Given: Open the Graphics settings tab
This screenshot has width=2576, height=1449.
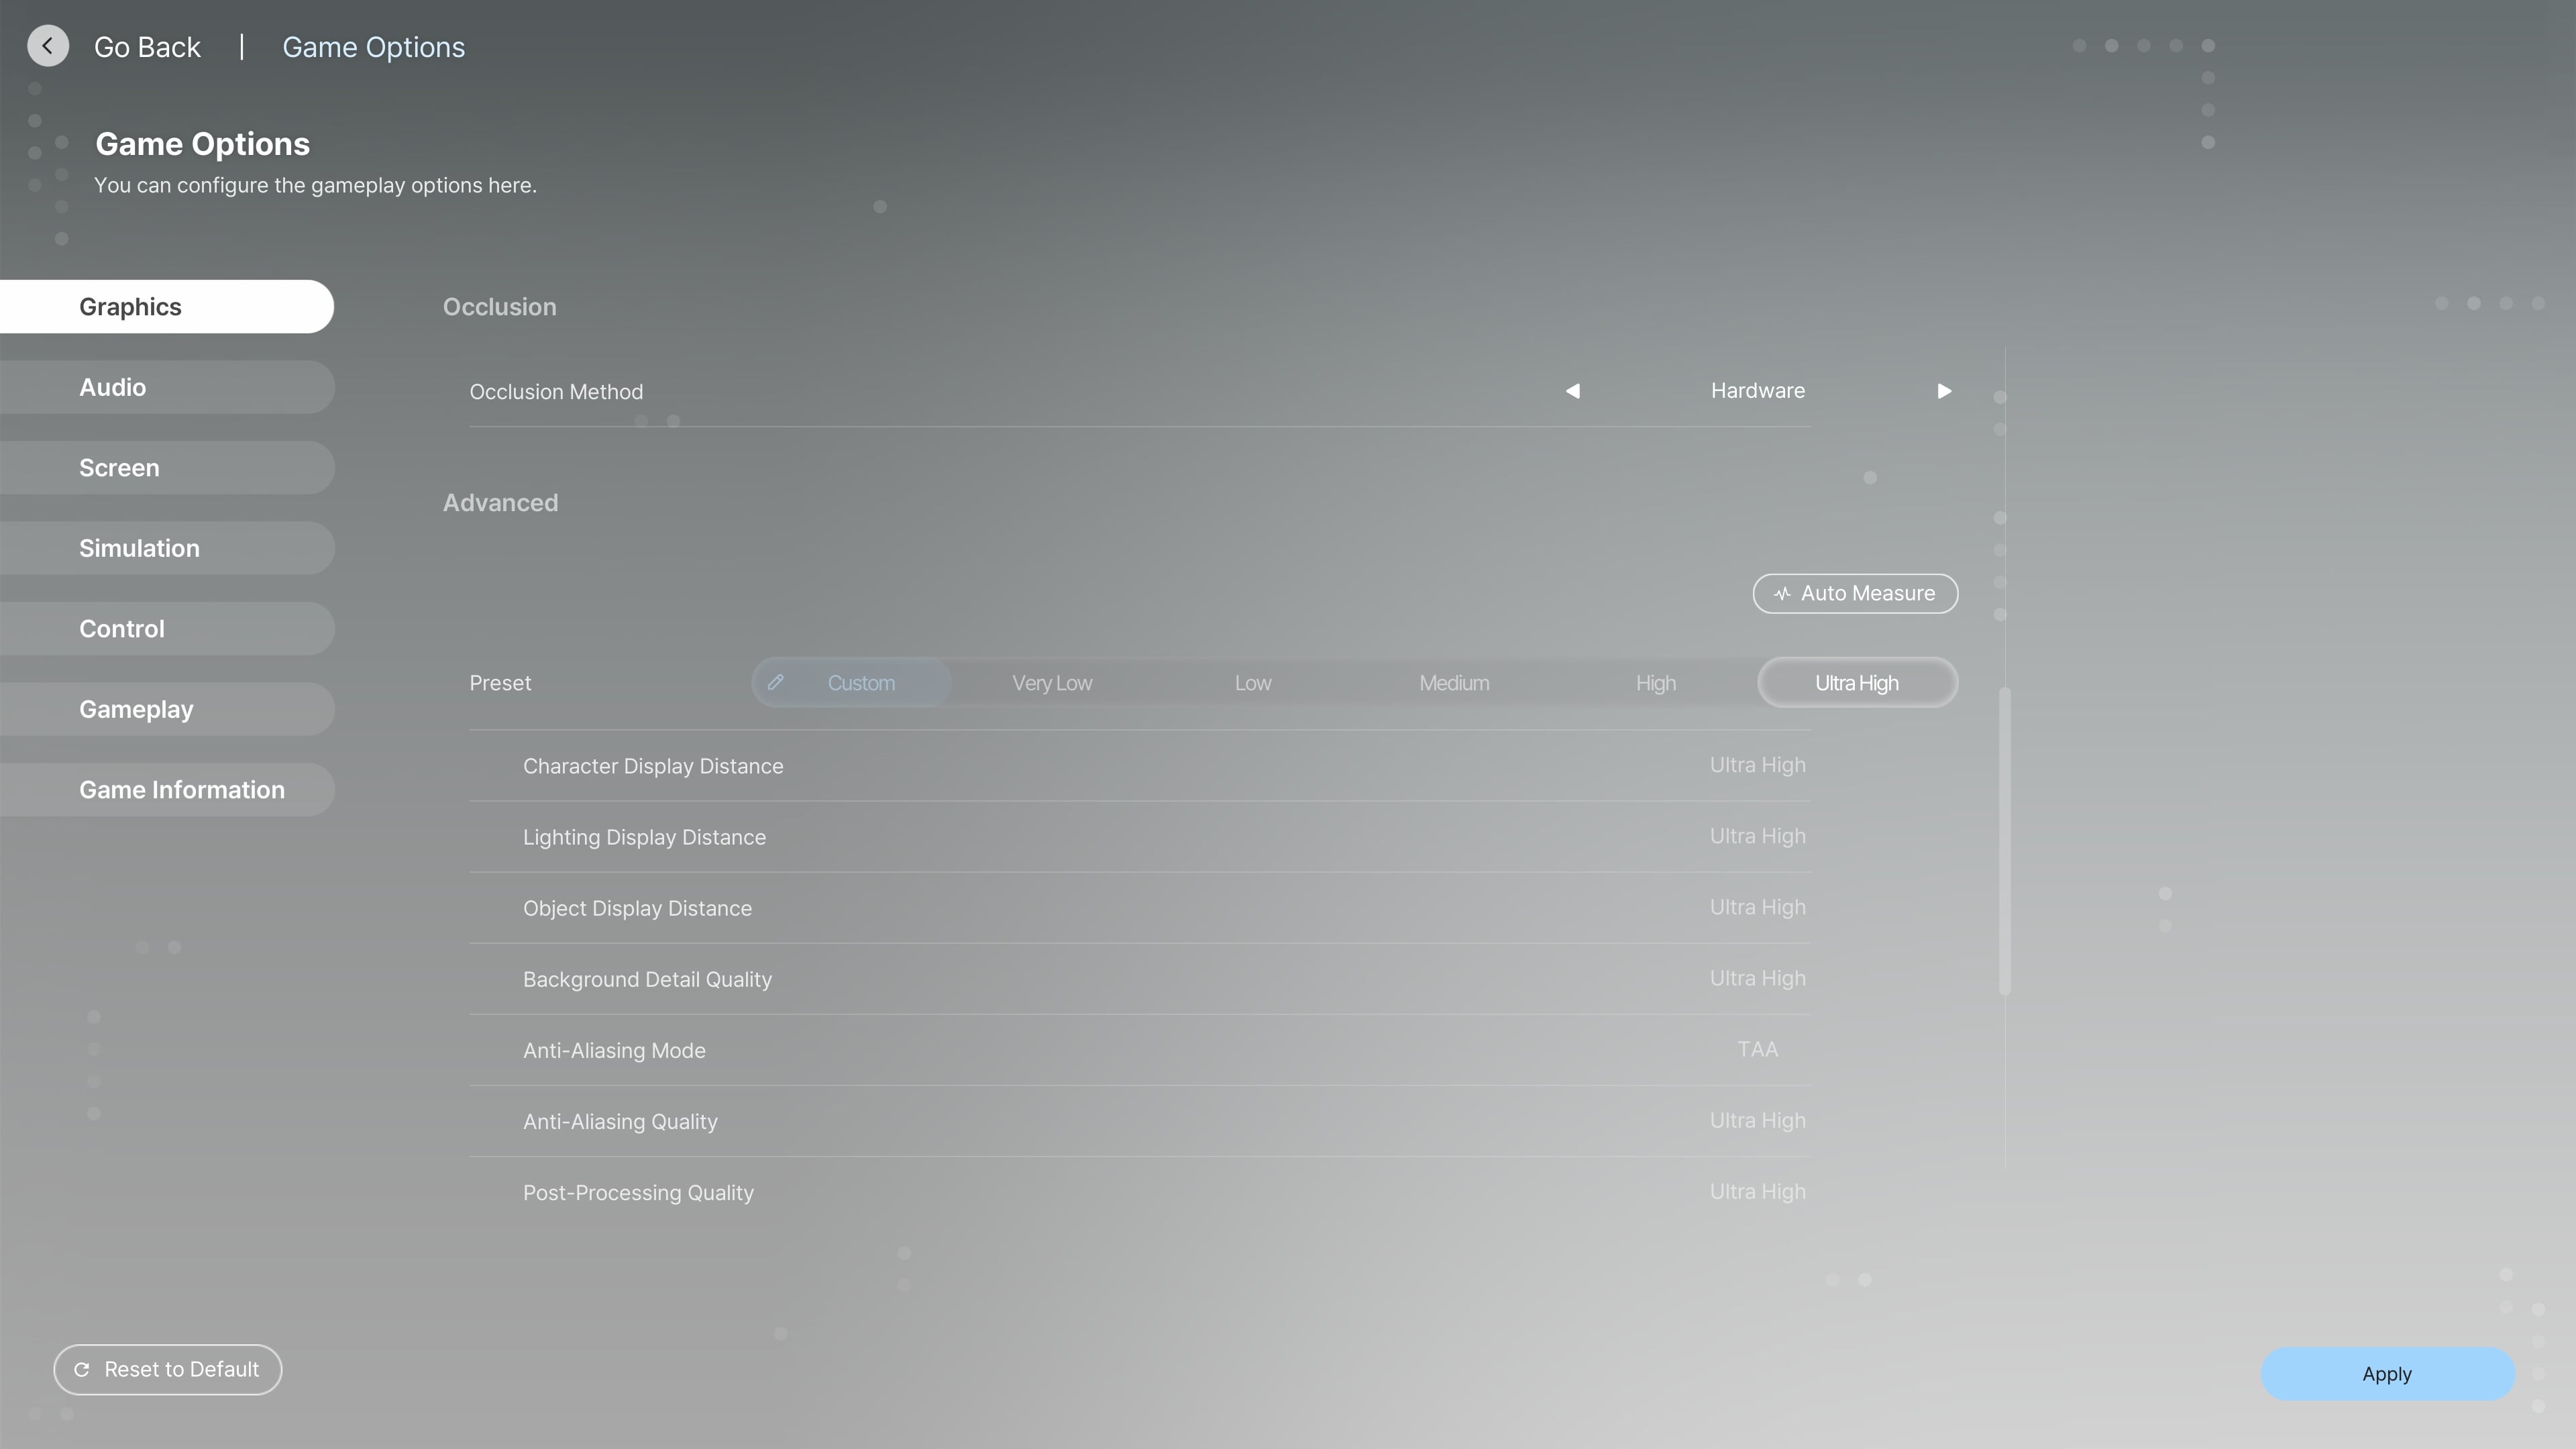Looking at the screenshot, I should click(x=166, y=306).
